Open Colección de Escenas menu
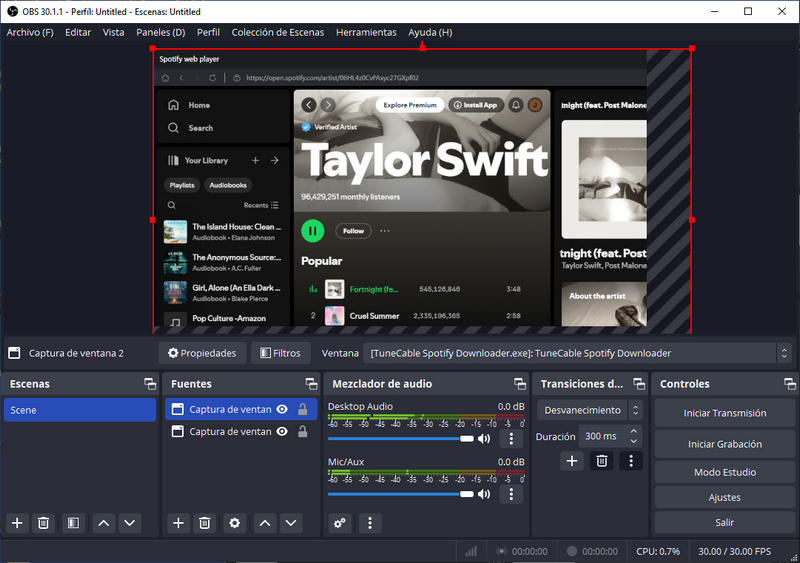The image size is (800, 563). (x=278, y=32)
